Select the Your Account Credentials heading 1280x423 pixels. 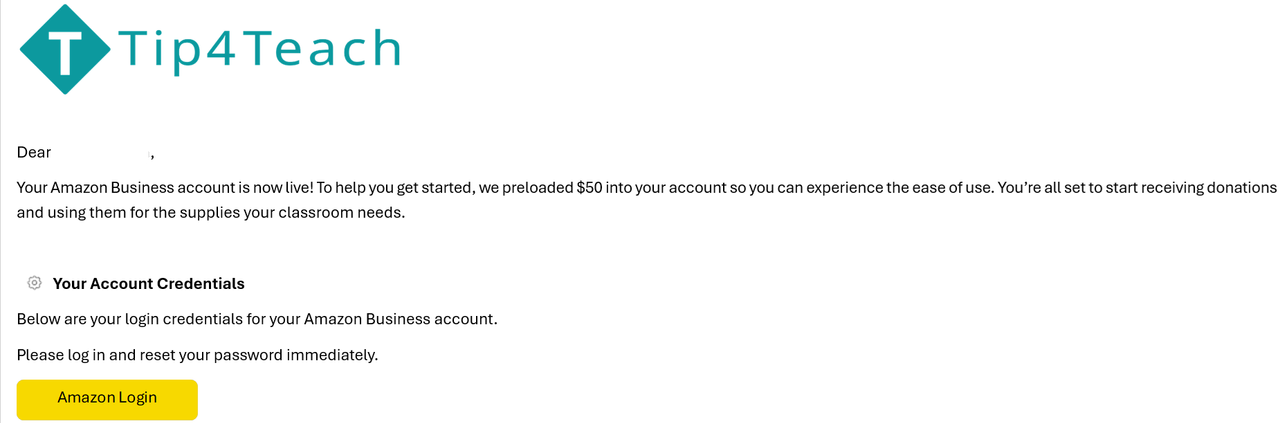point(148,283)
